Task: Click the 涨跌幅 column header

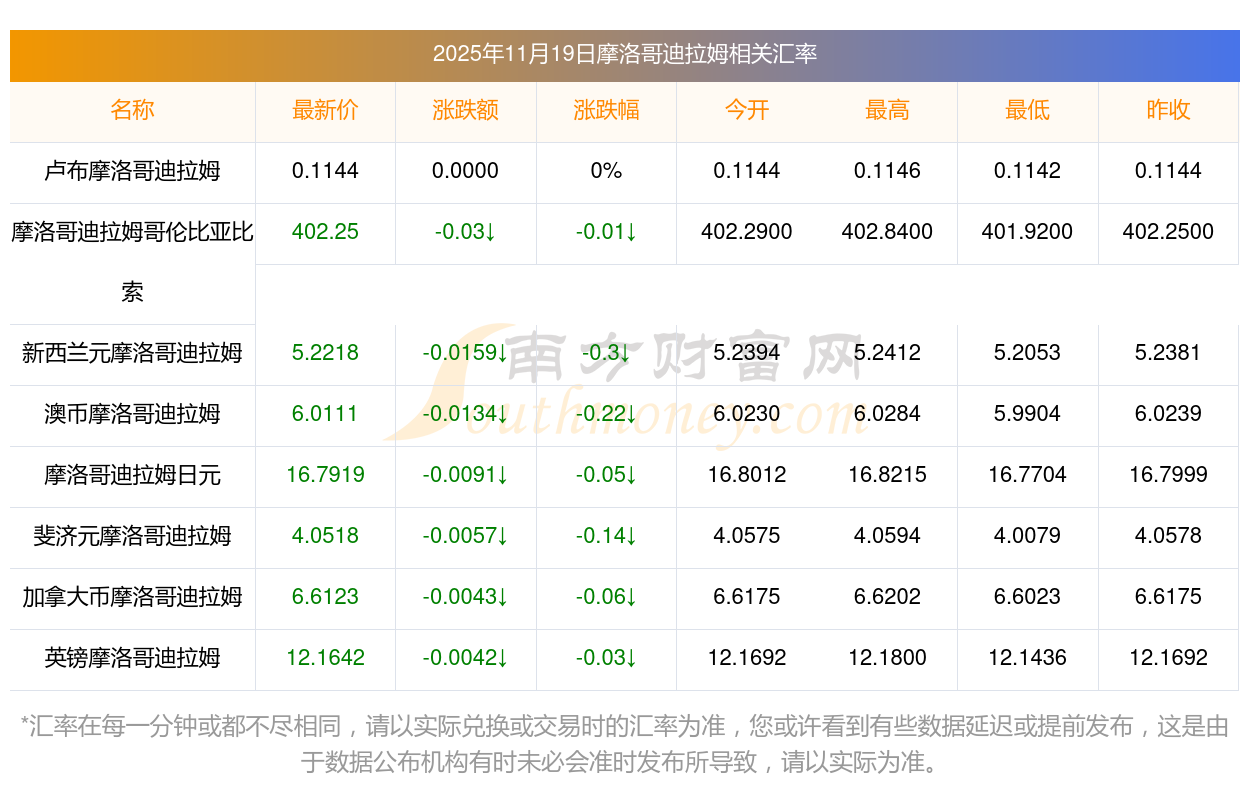Action: pos(606,110)
